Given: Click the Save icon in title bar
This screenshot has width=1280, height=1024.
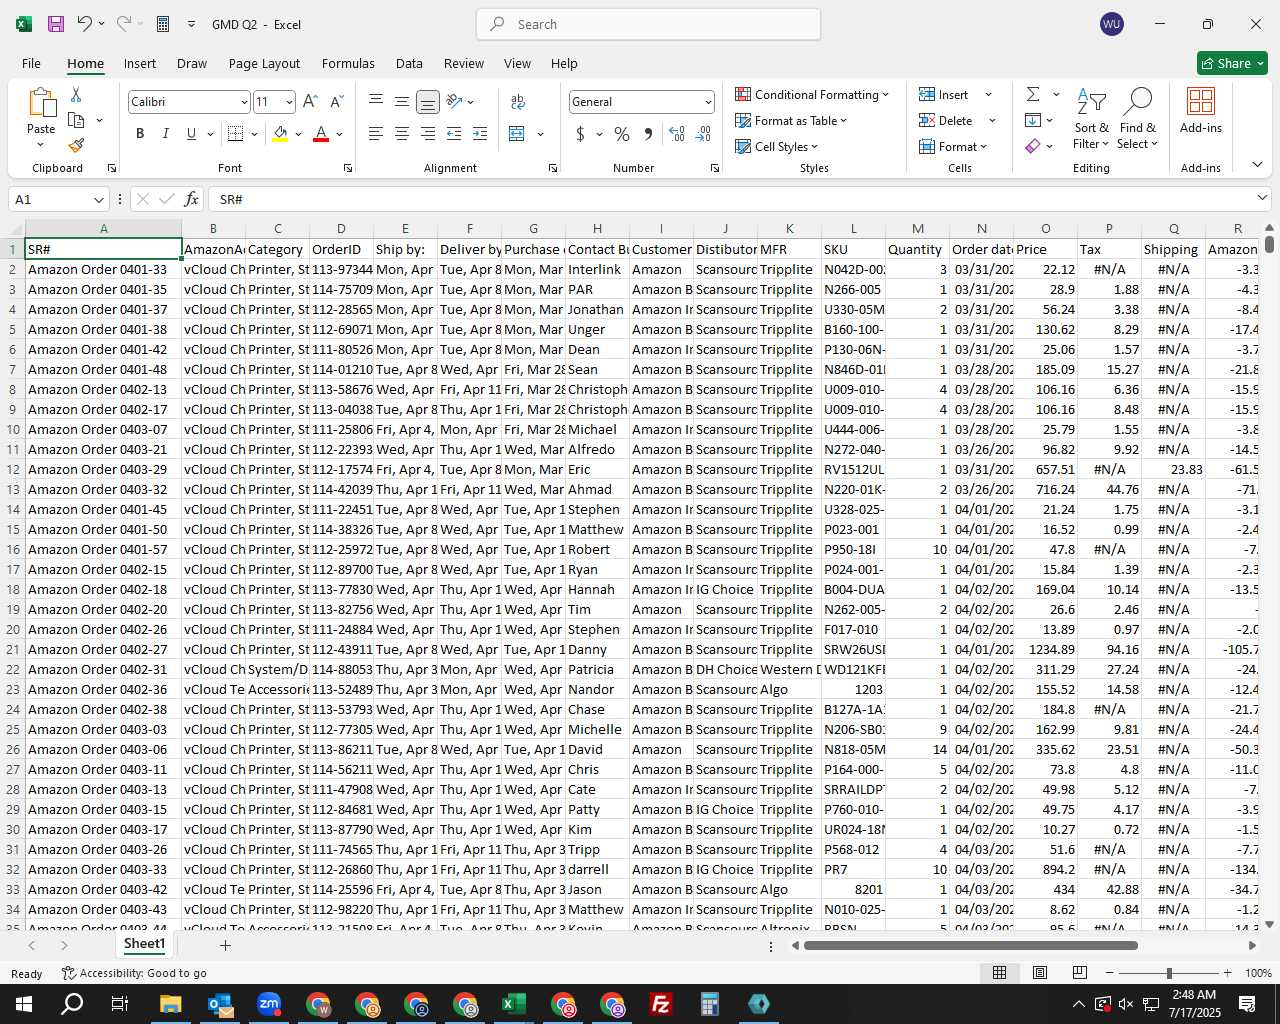Looking at the screenshot, I should tap(56, 24).
